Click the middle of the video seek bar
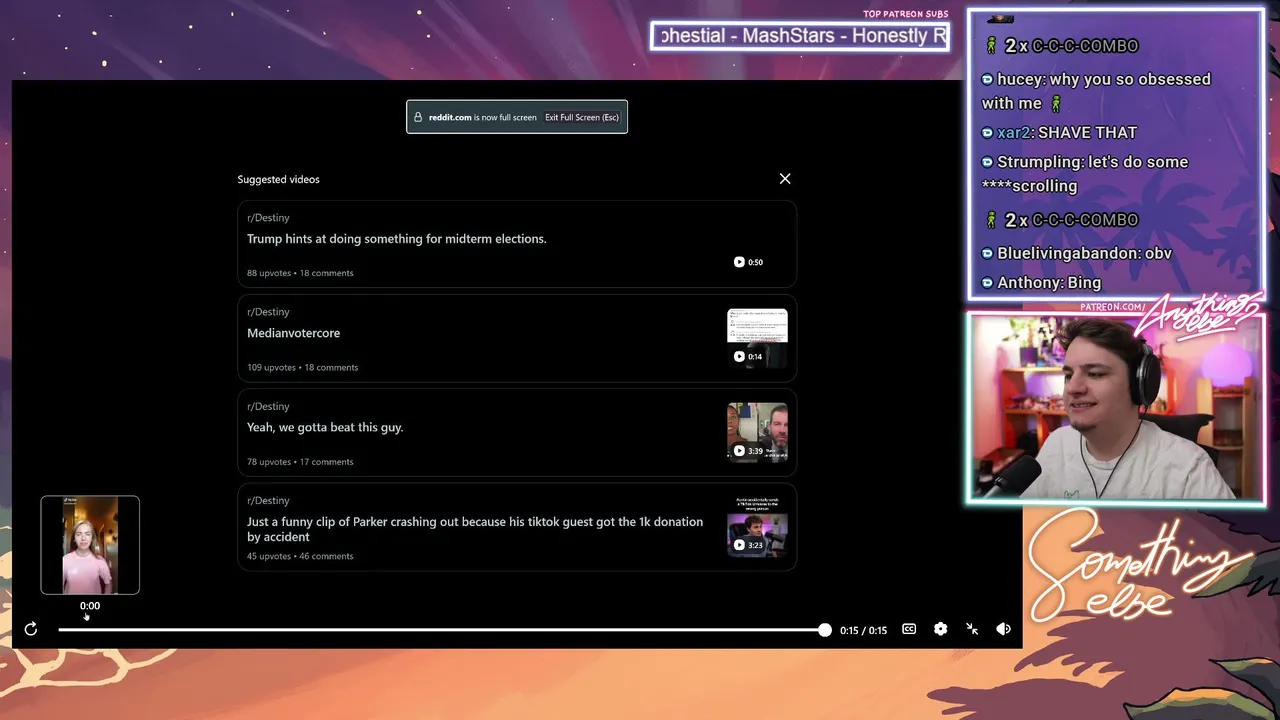The height and width of the screenshot is (720, 1280). pyautogui.click(x=441, y=630)
